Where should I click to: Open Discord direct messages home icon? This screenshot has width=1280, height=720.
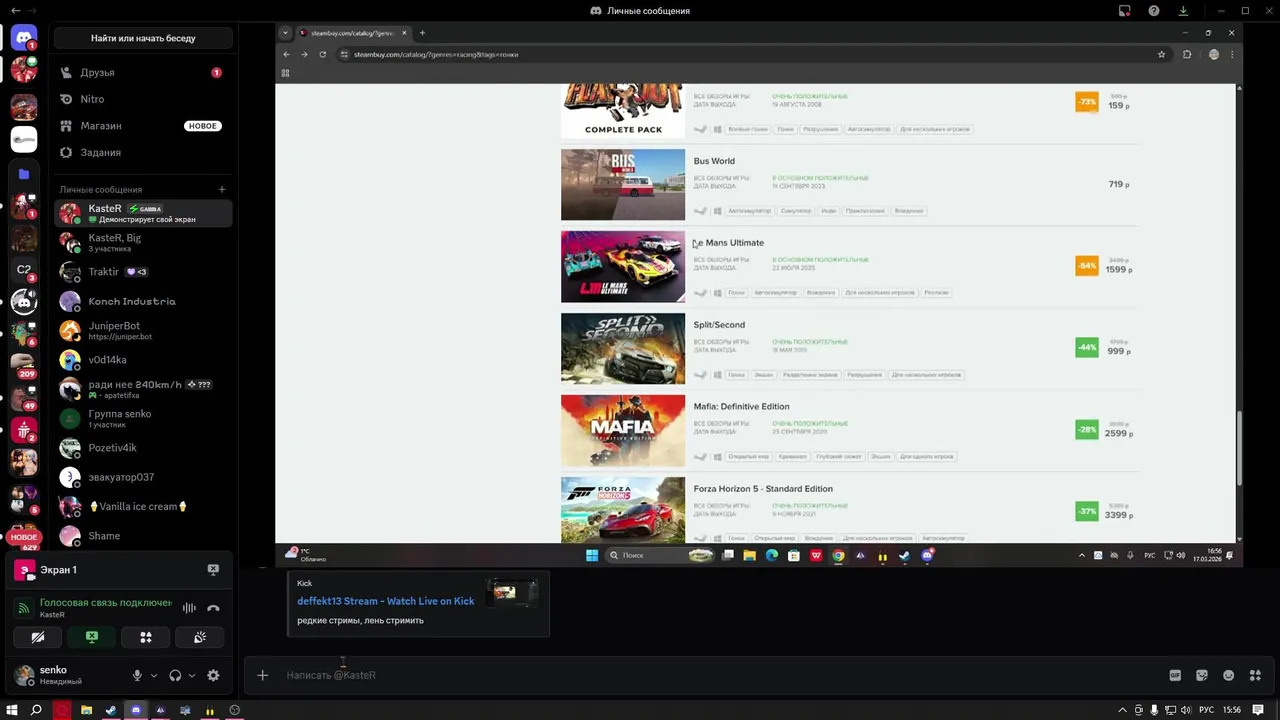click(x=24, y=37)
